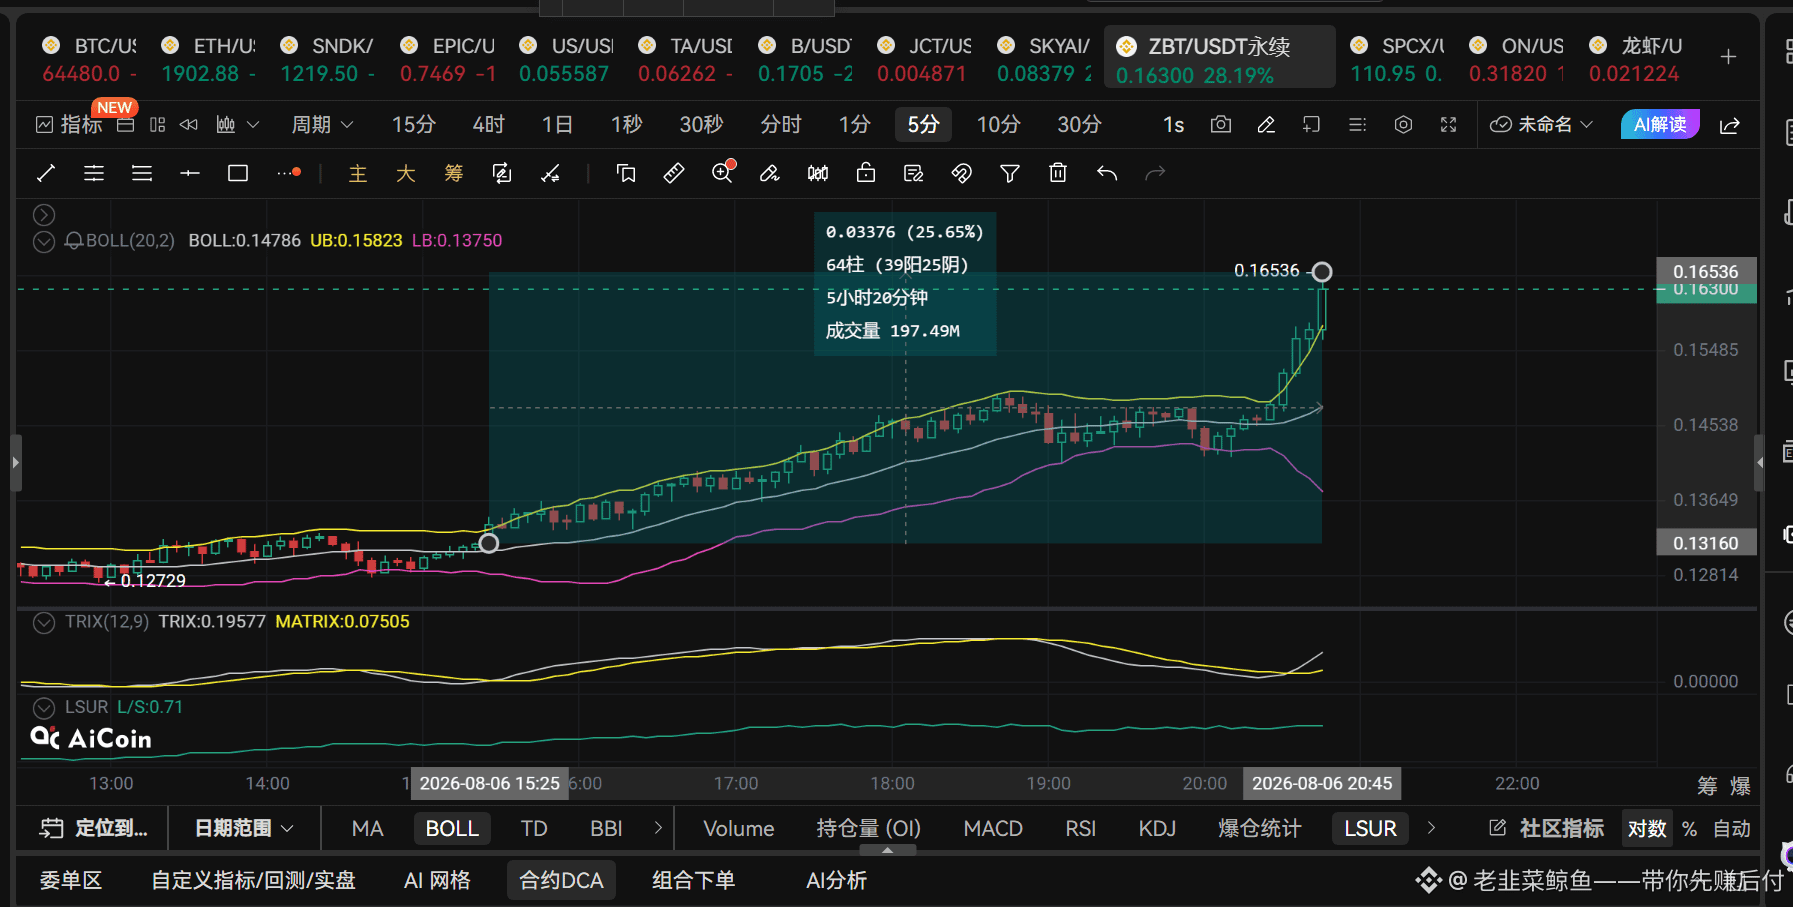
Task: Select the rectangle drawing tool
Action: tap(238, 173)
